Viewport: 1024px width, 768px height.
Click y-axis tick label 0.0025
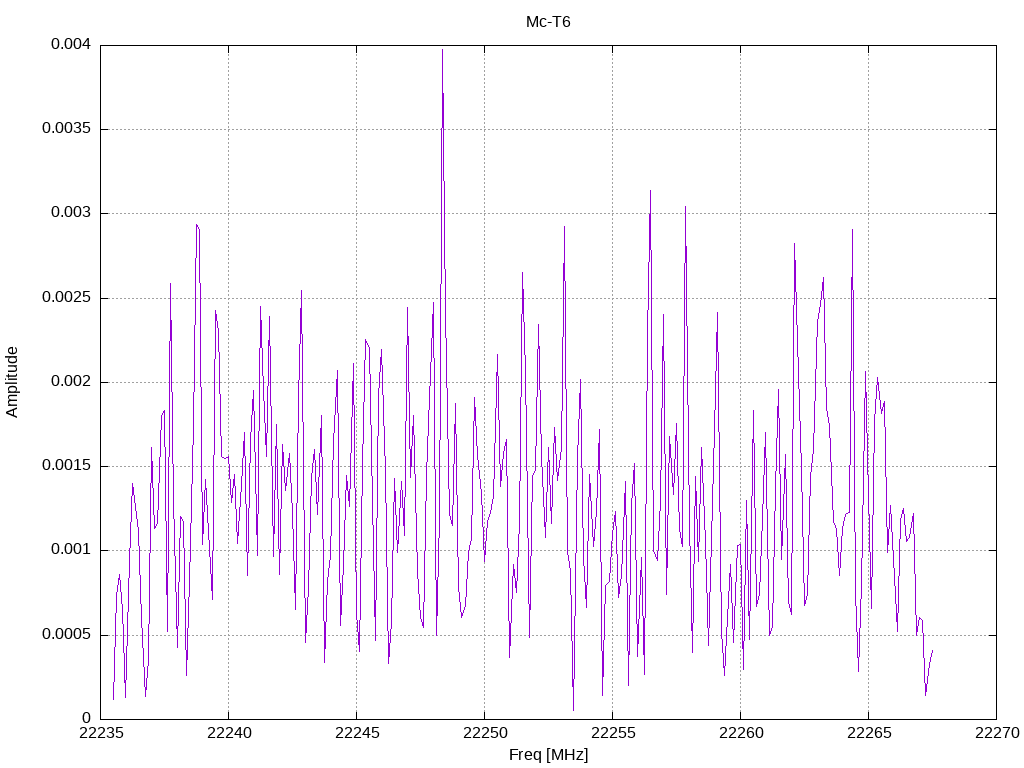[66, 297]
